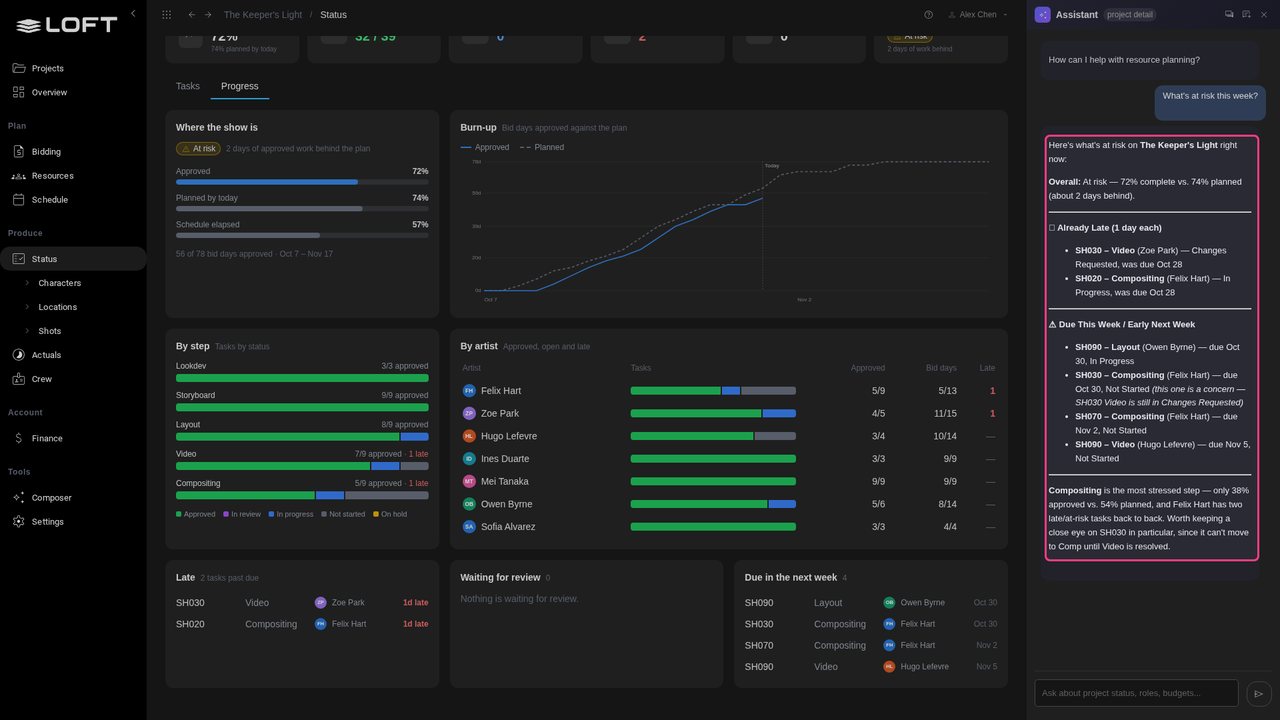Open Resources under Plan
This screenshot has height=720, width=1280.
[73, 176]
